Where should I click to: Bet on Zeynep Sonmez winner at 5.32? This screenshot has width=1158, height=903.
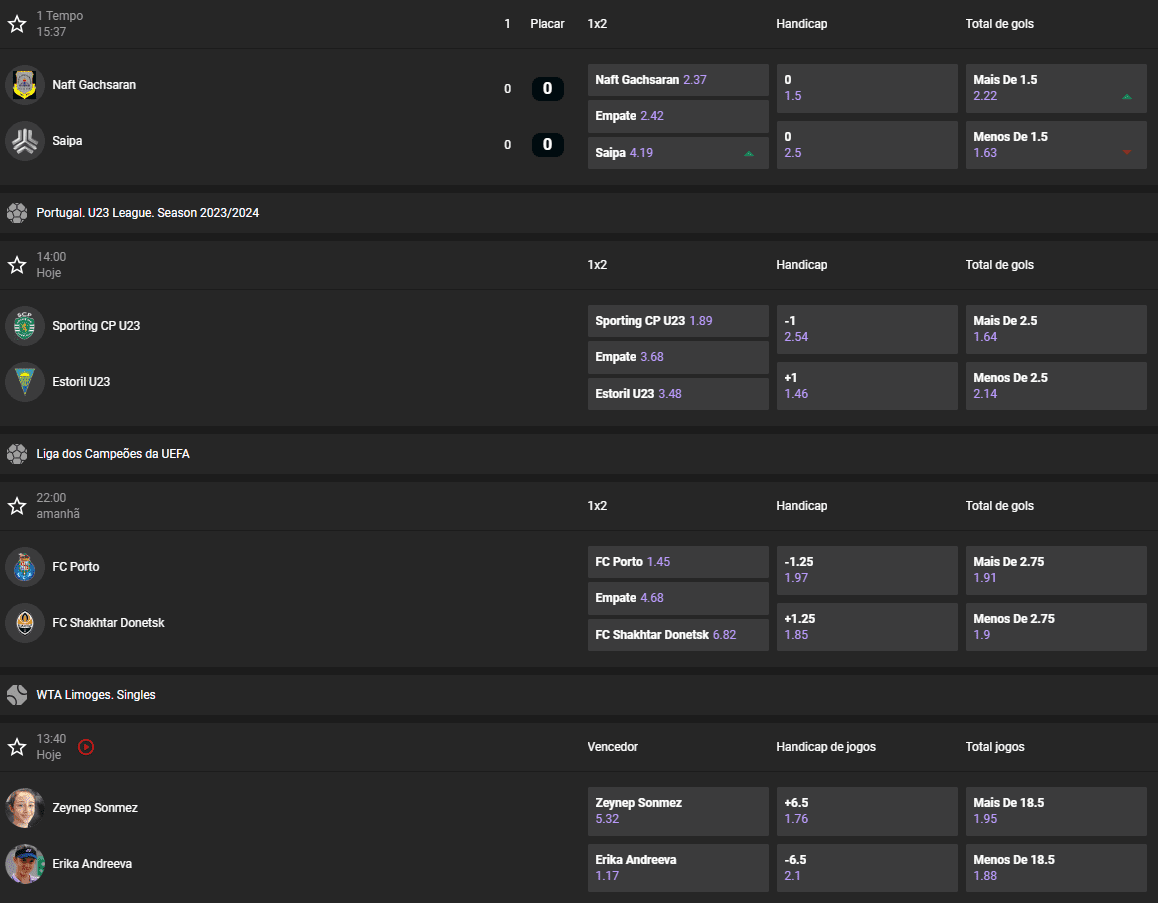click(x=678, y=811)
